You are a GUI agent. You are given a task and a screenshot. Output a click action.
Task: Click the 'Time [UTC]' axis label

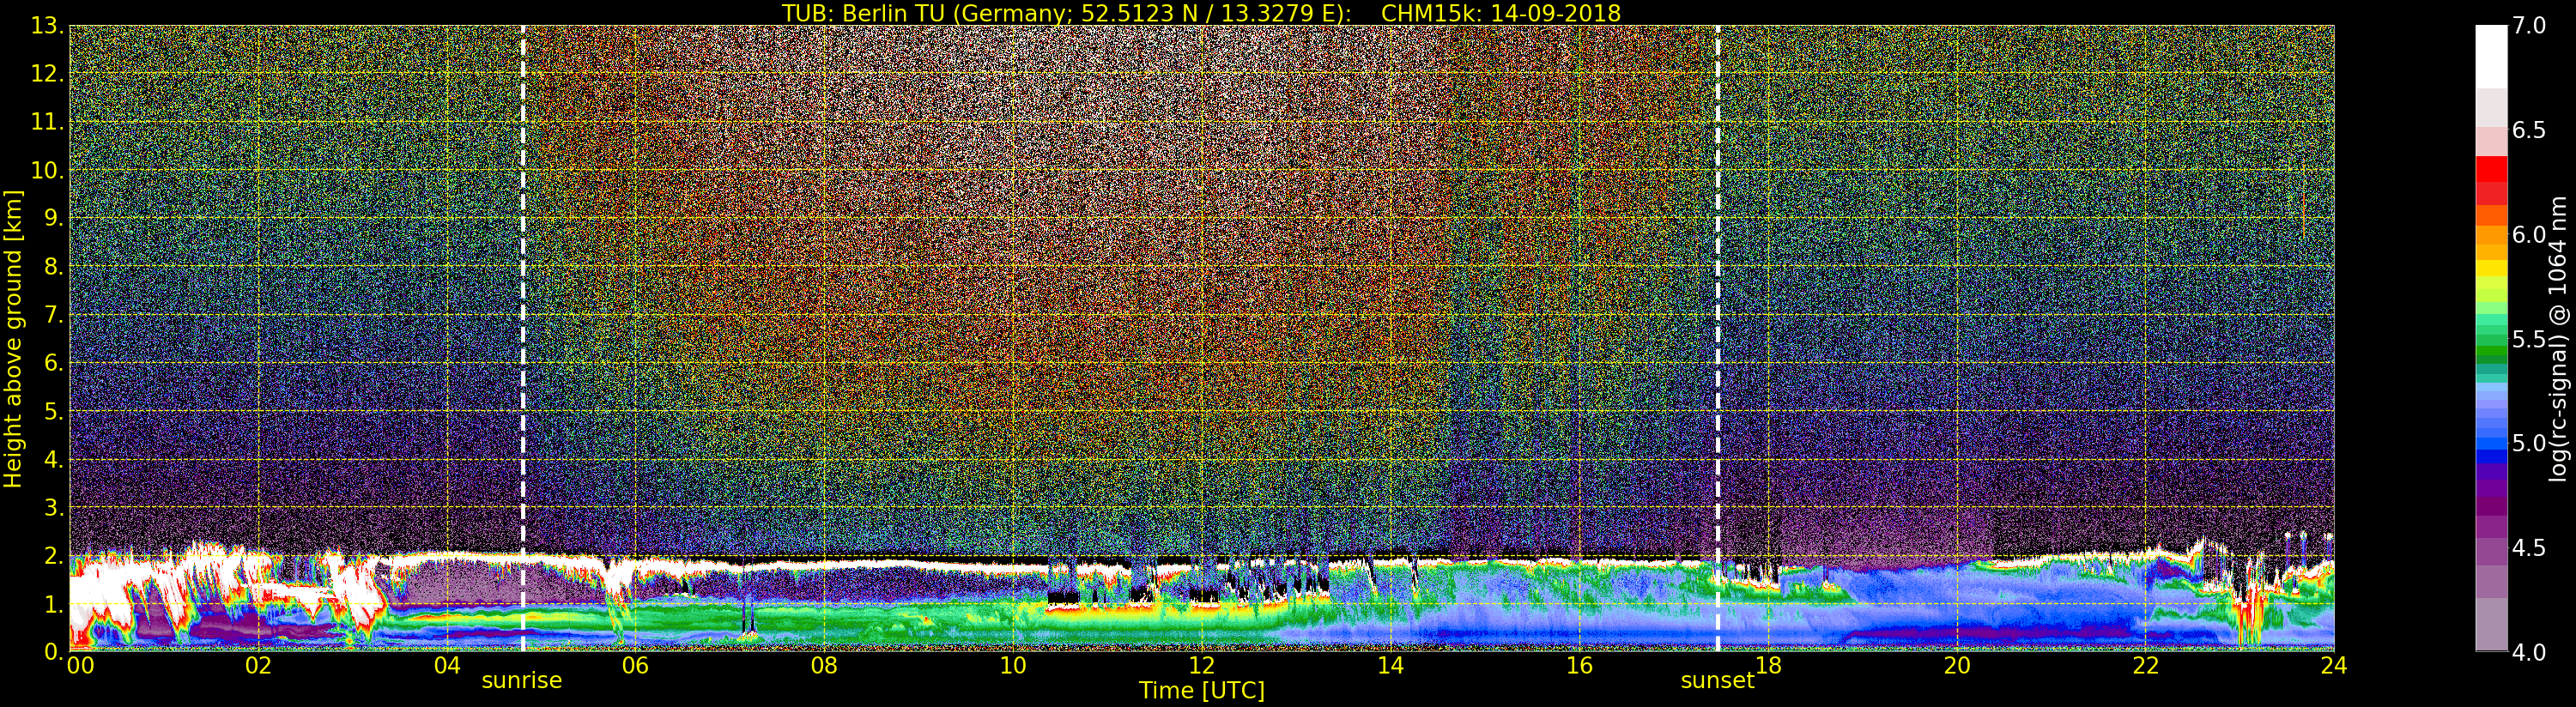[x=1202, y=691]
